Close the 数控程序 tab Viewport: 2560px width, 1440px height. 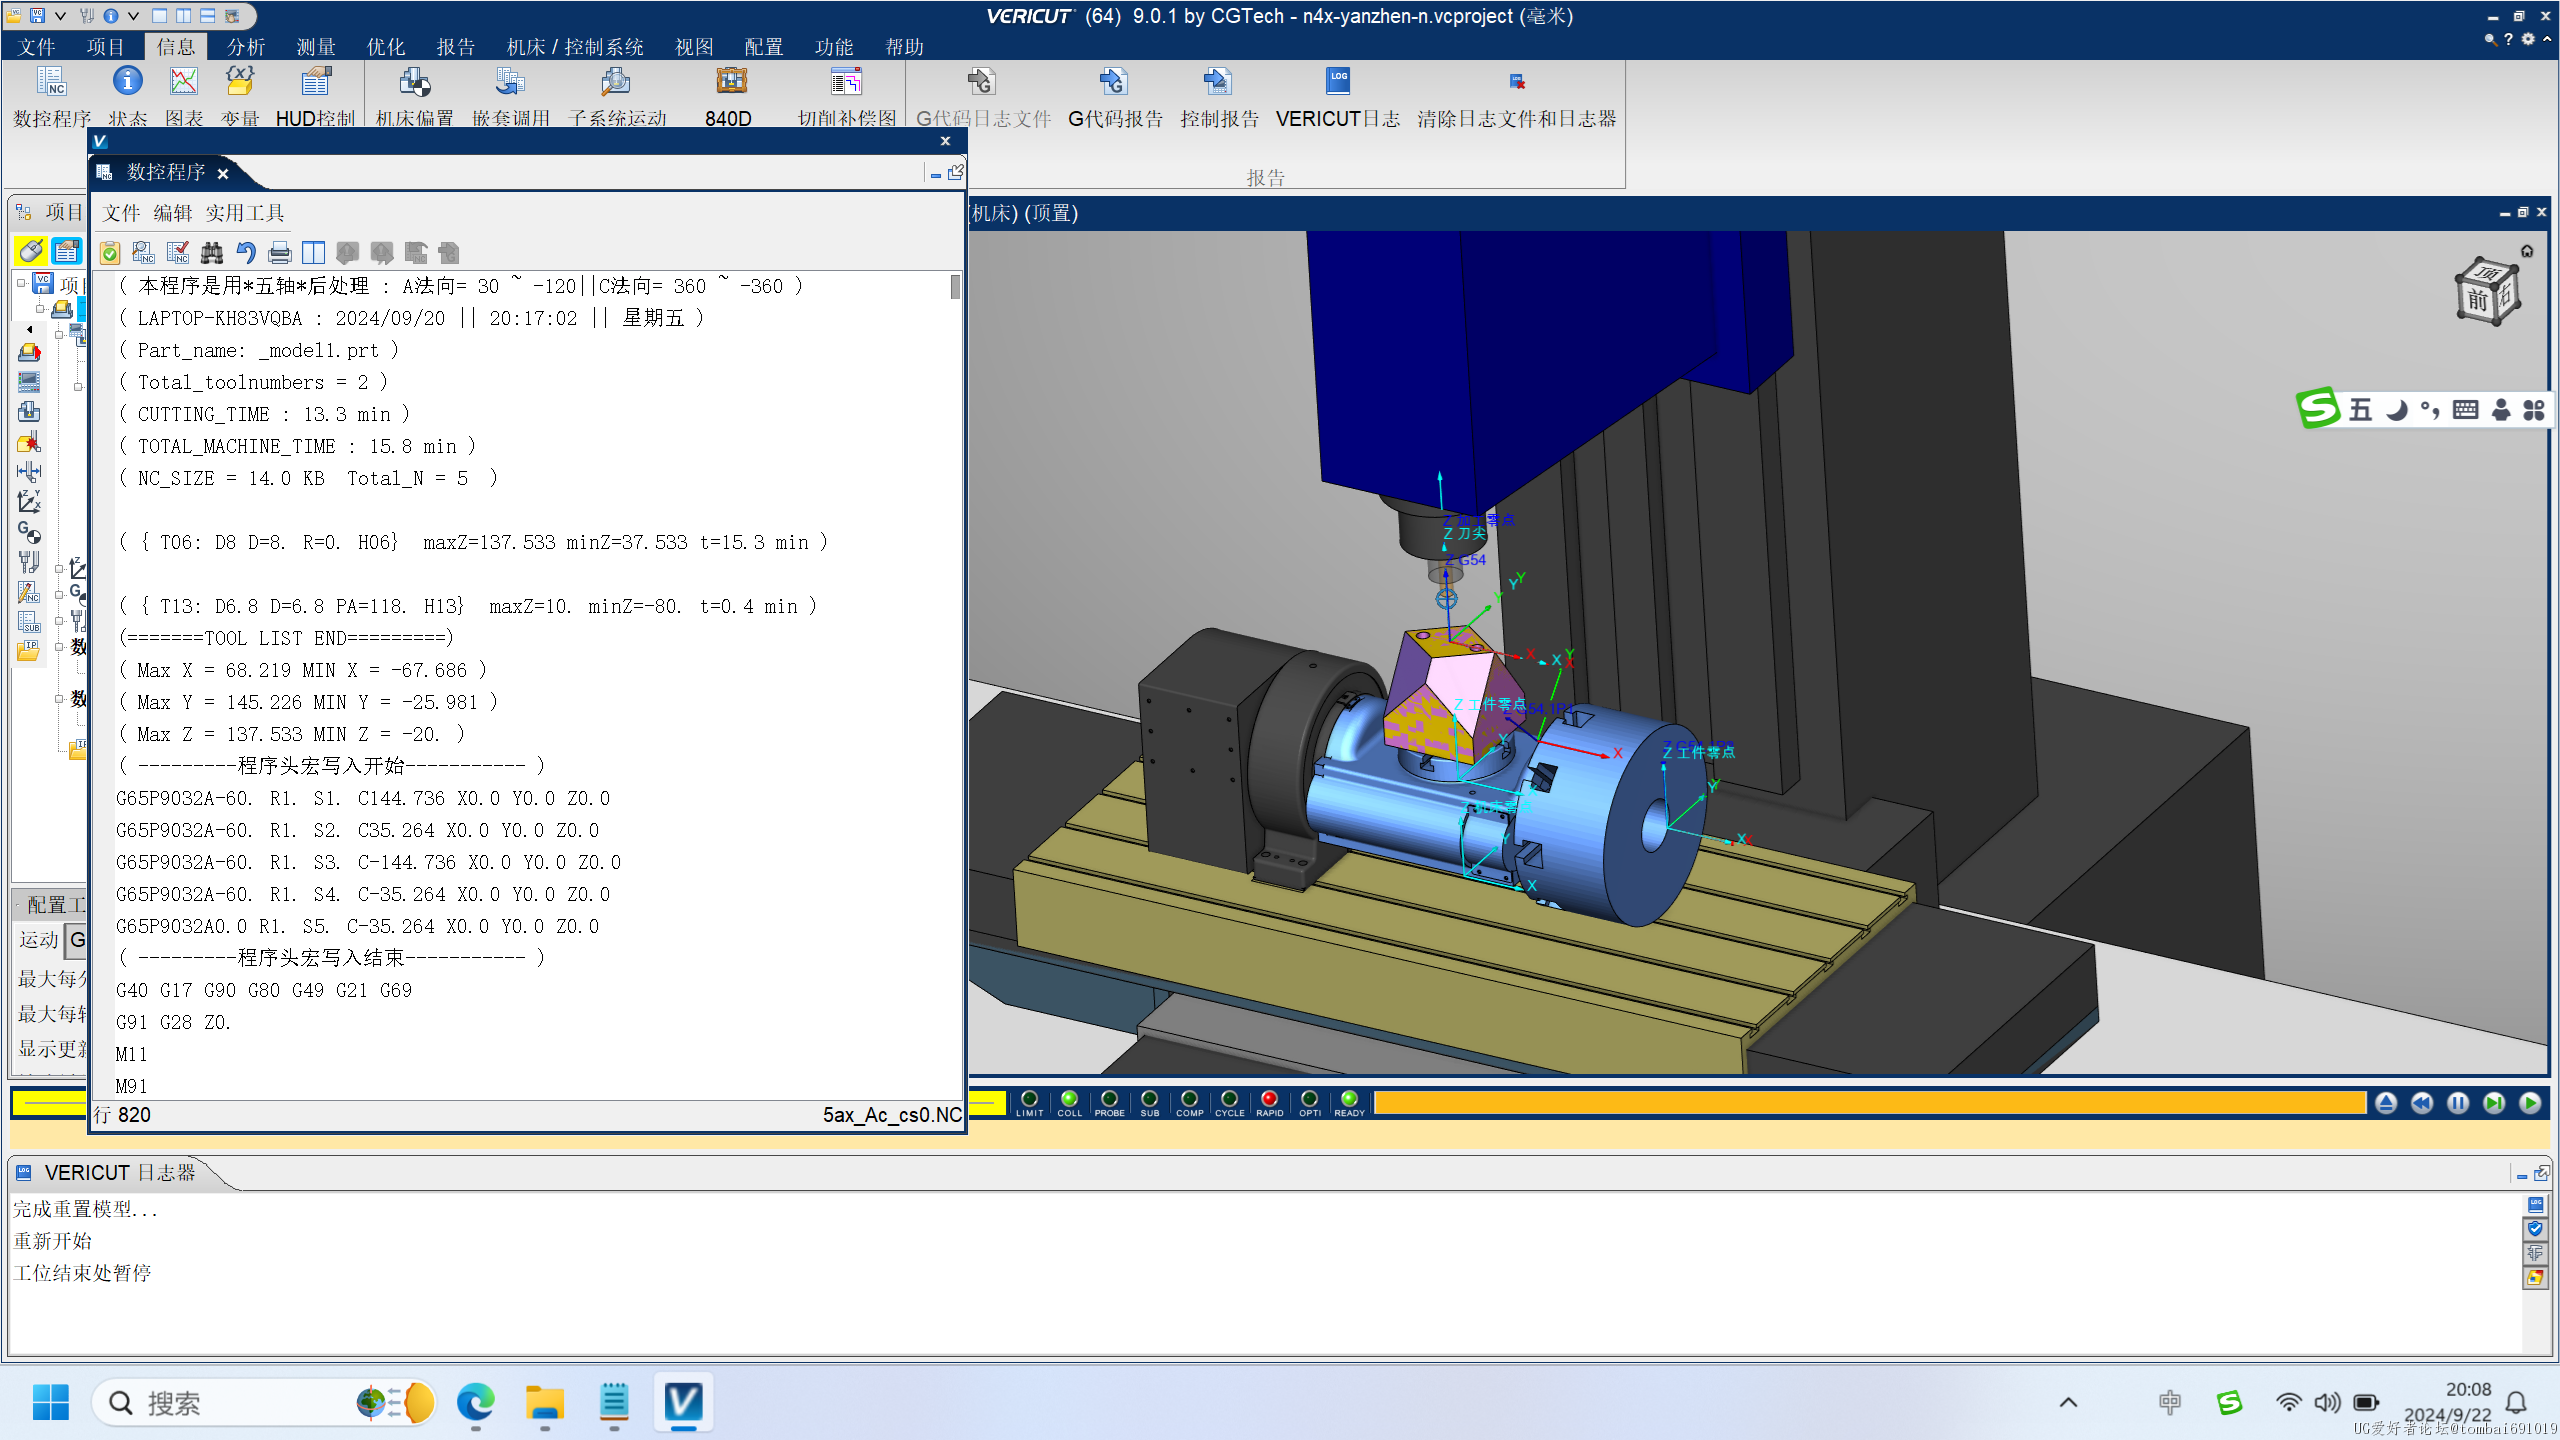click(223, 174)
